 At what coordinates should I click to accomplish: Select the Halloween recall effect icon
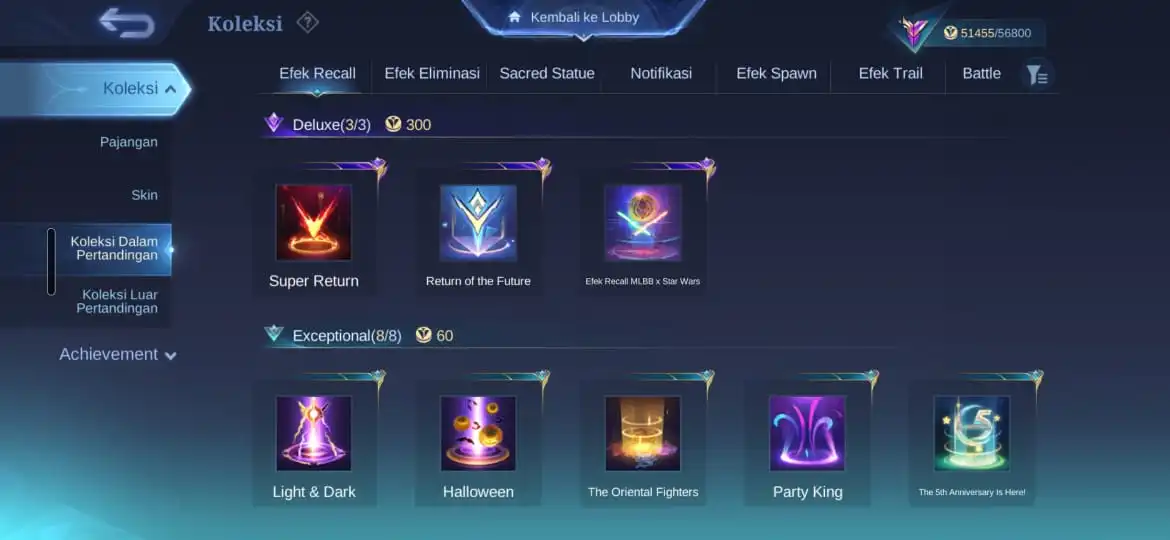[x=478, y=433]
